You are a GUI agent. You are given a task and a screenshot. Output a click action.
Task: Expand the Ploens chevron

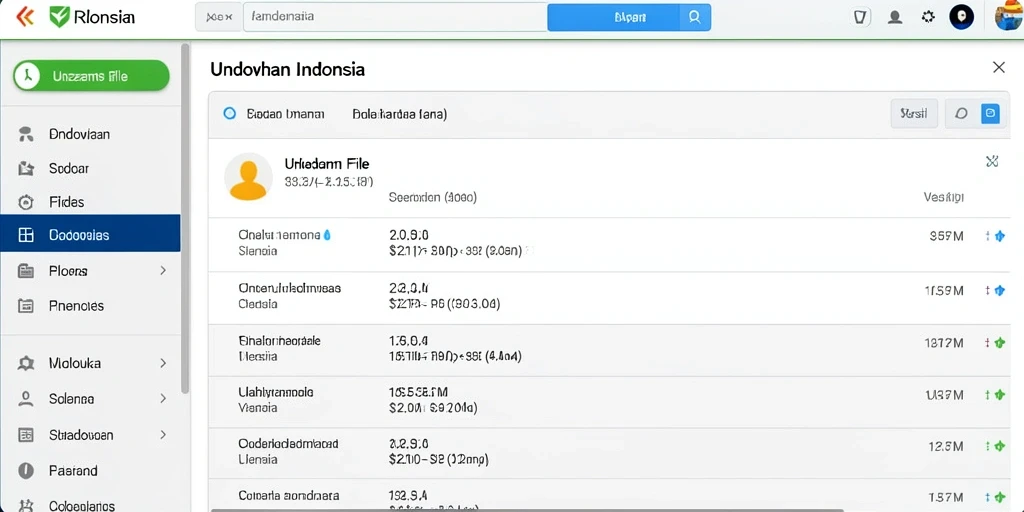tap(163, 270)
